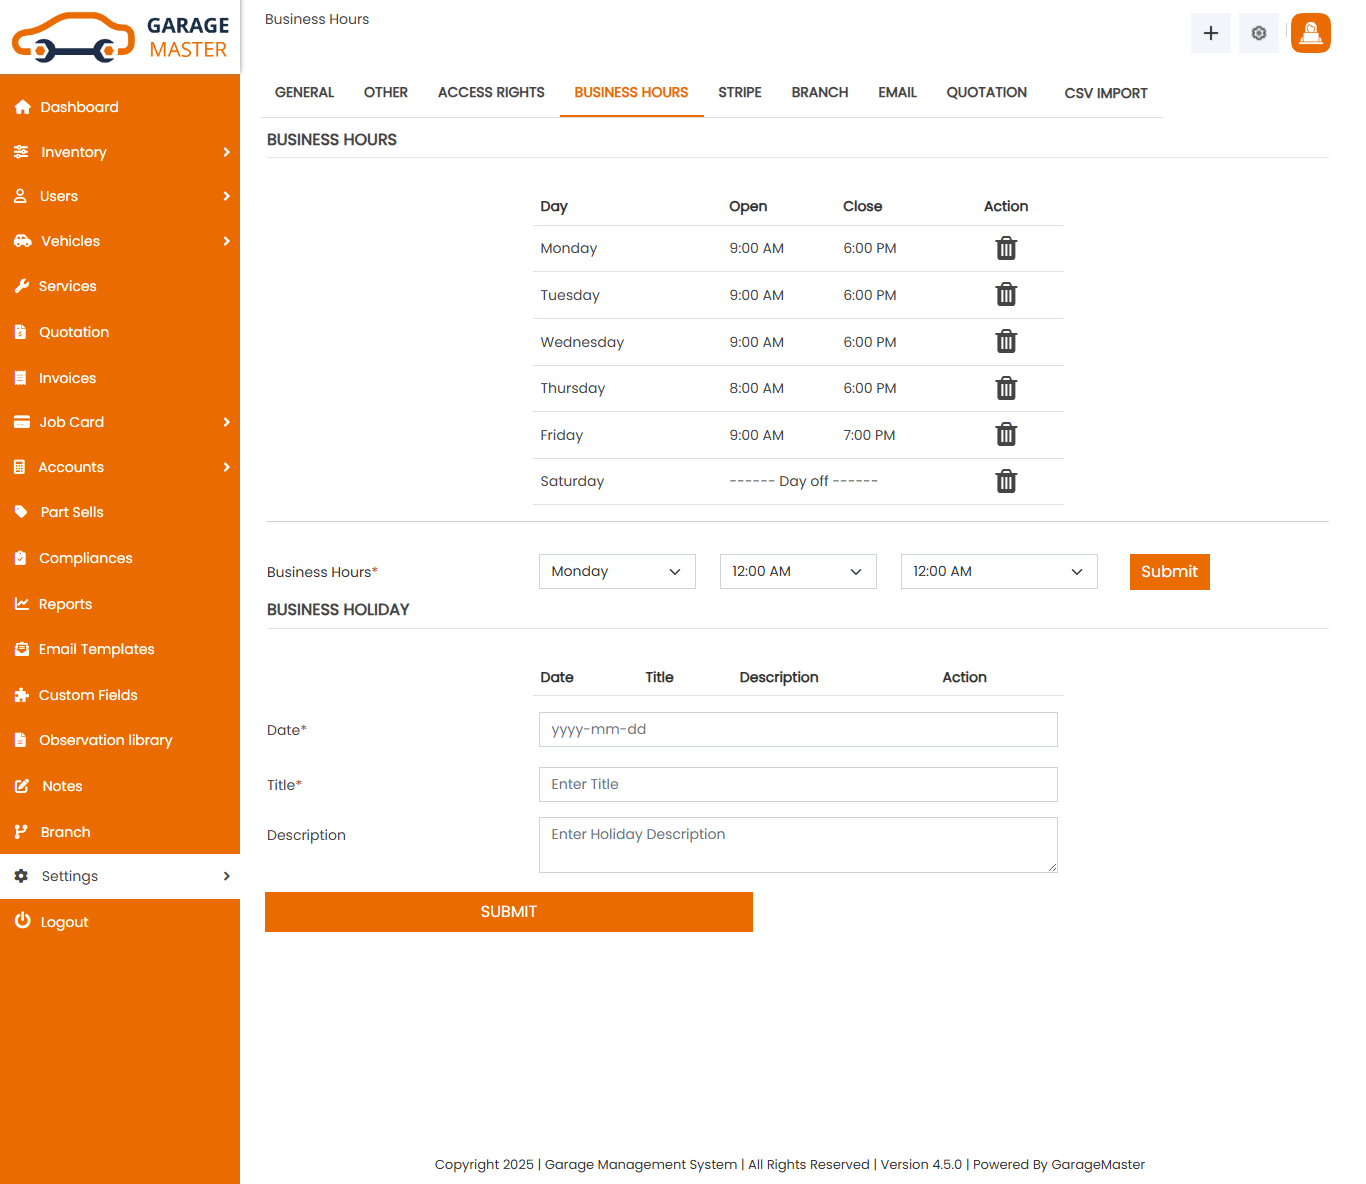The image size is (1366, 1184).
Task: Open the Stripe settings tab
Action: [x=739, y=93]
